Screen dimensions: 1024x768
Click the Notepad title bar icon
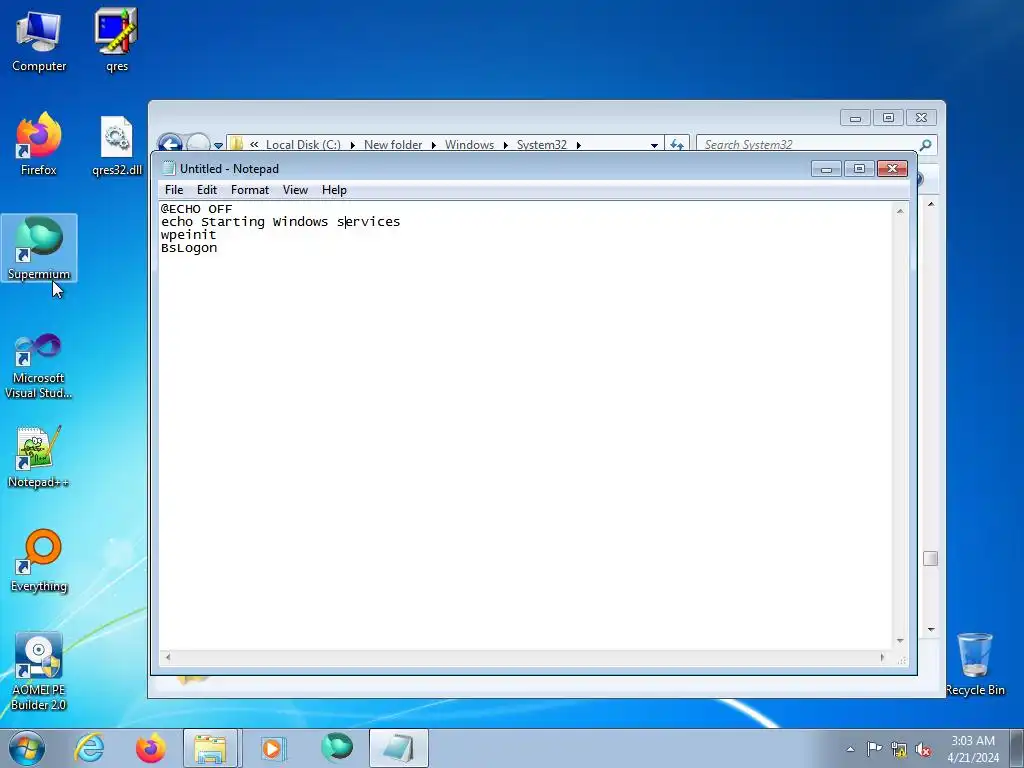click(169, 168)
